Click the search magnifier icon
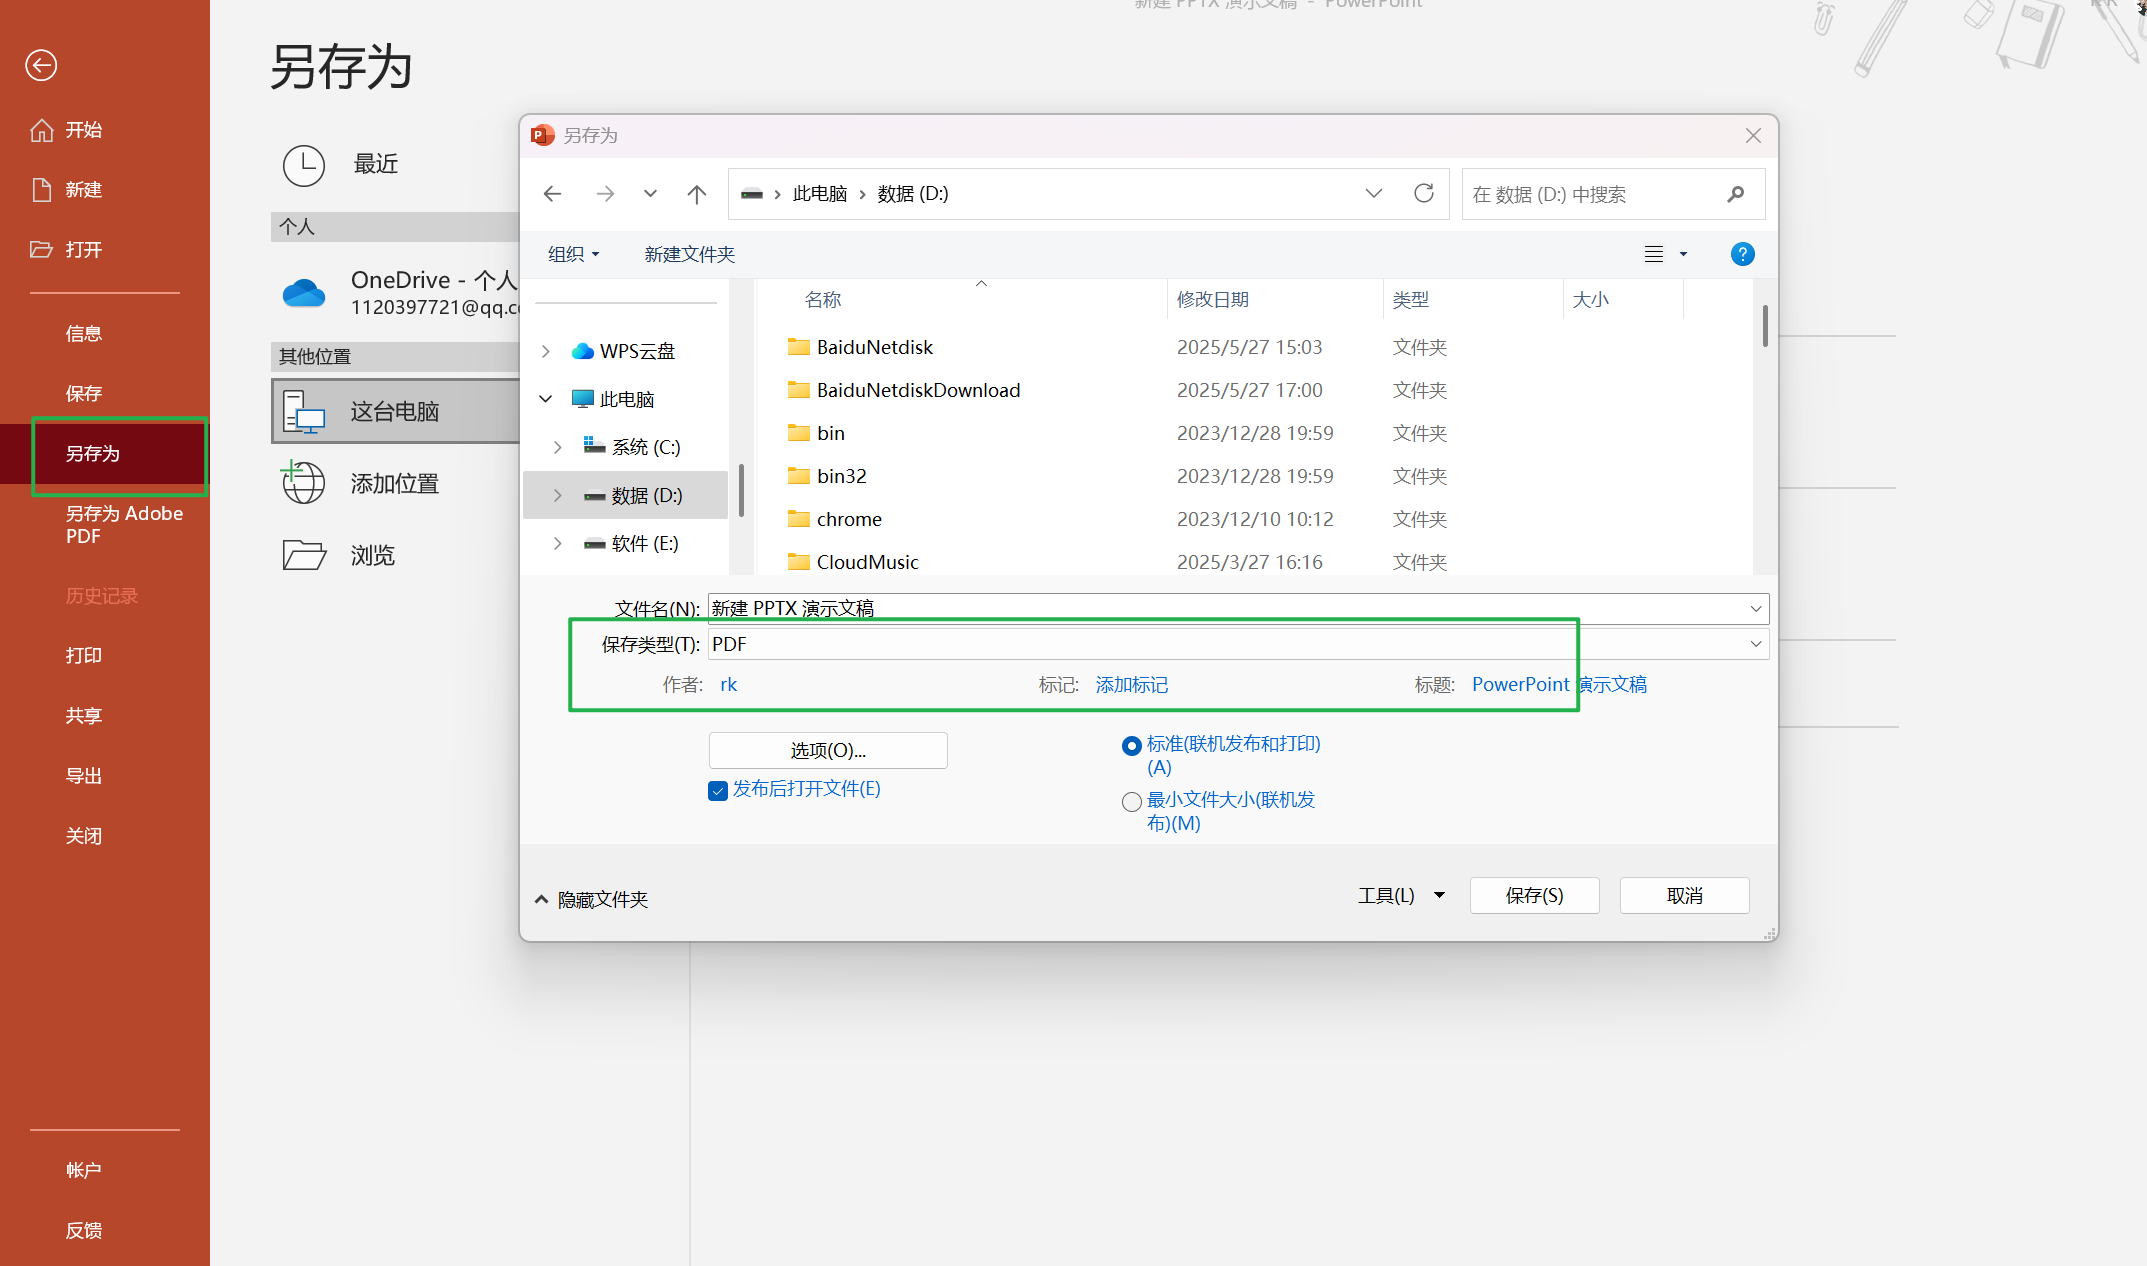This screenshot has width=2147, height=1266. [1735, 194]
